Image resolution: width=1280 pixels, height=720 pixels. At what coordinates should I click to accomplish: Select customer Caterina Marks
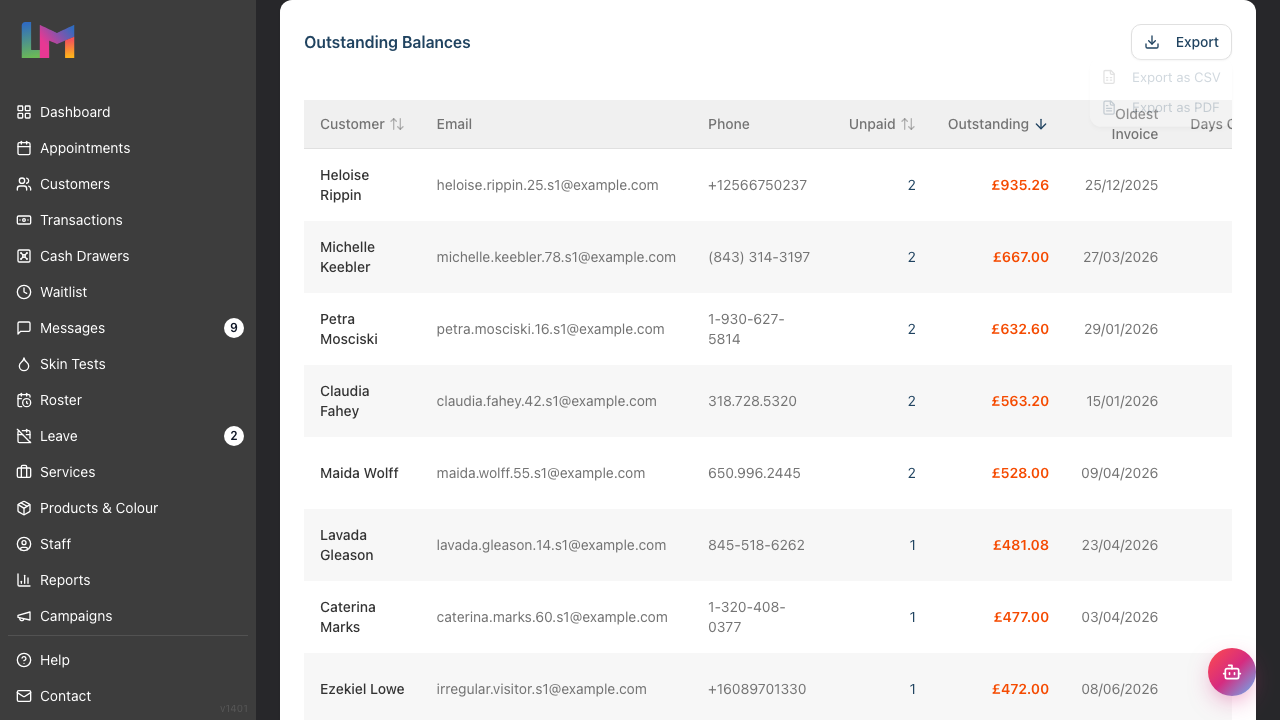(x=348, y=617)
